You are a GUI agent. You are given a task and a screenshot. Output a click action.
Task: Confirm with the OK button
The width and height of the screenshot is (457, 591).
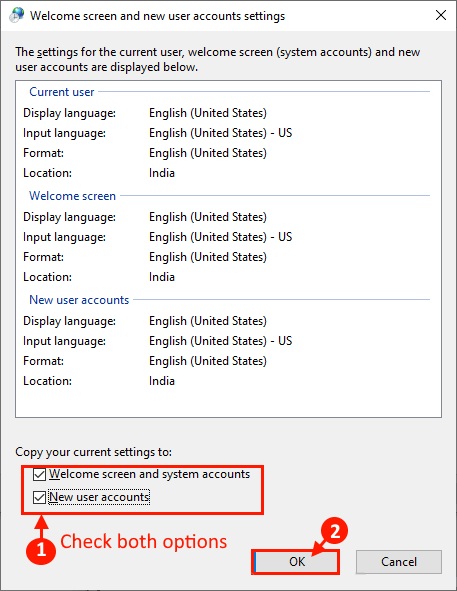pos(296,562)
